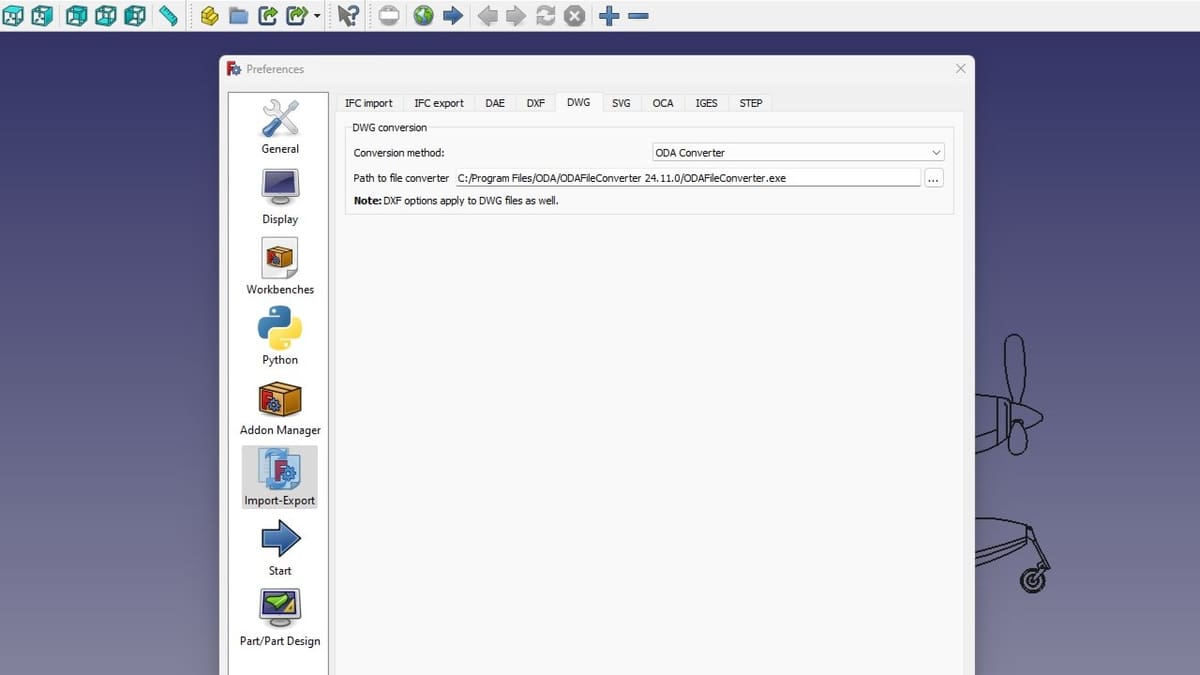
Task: Click the blue plus zoom-in icon
Action: pyautogui.click(x=609, y=16)
